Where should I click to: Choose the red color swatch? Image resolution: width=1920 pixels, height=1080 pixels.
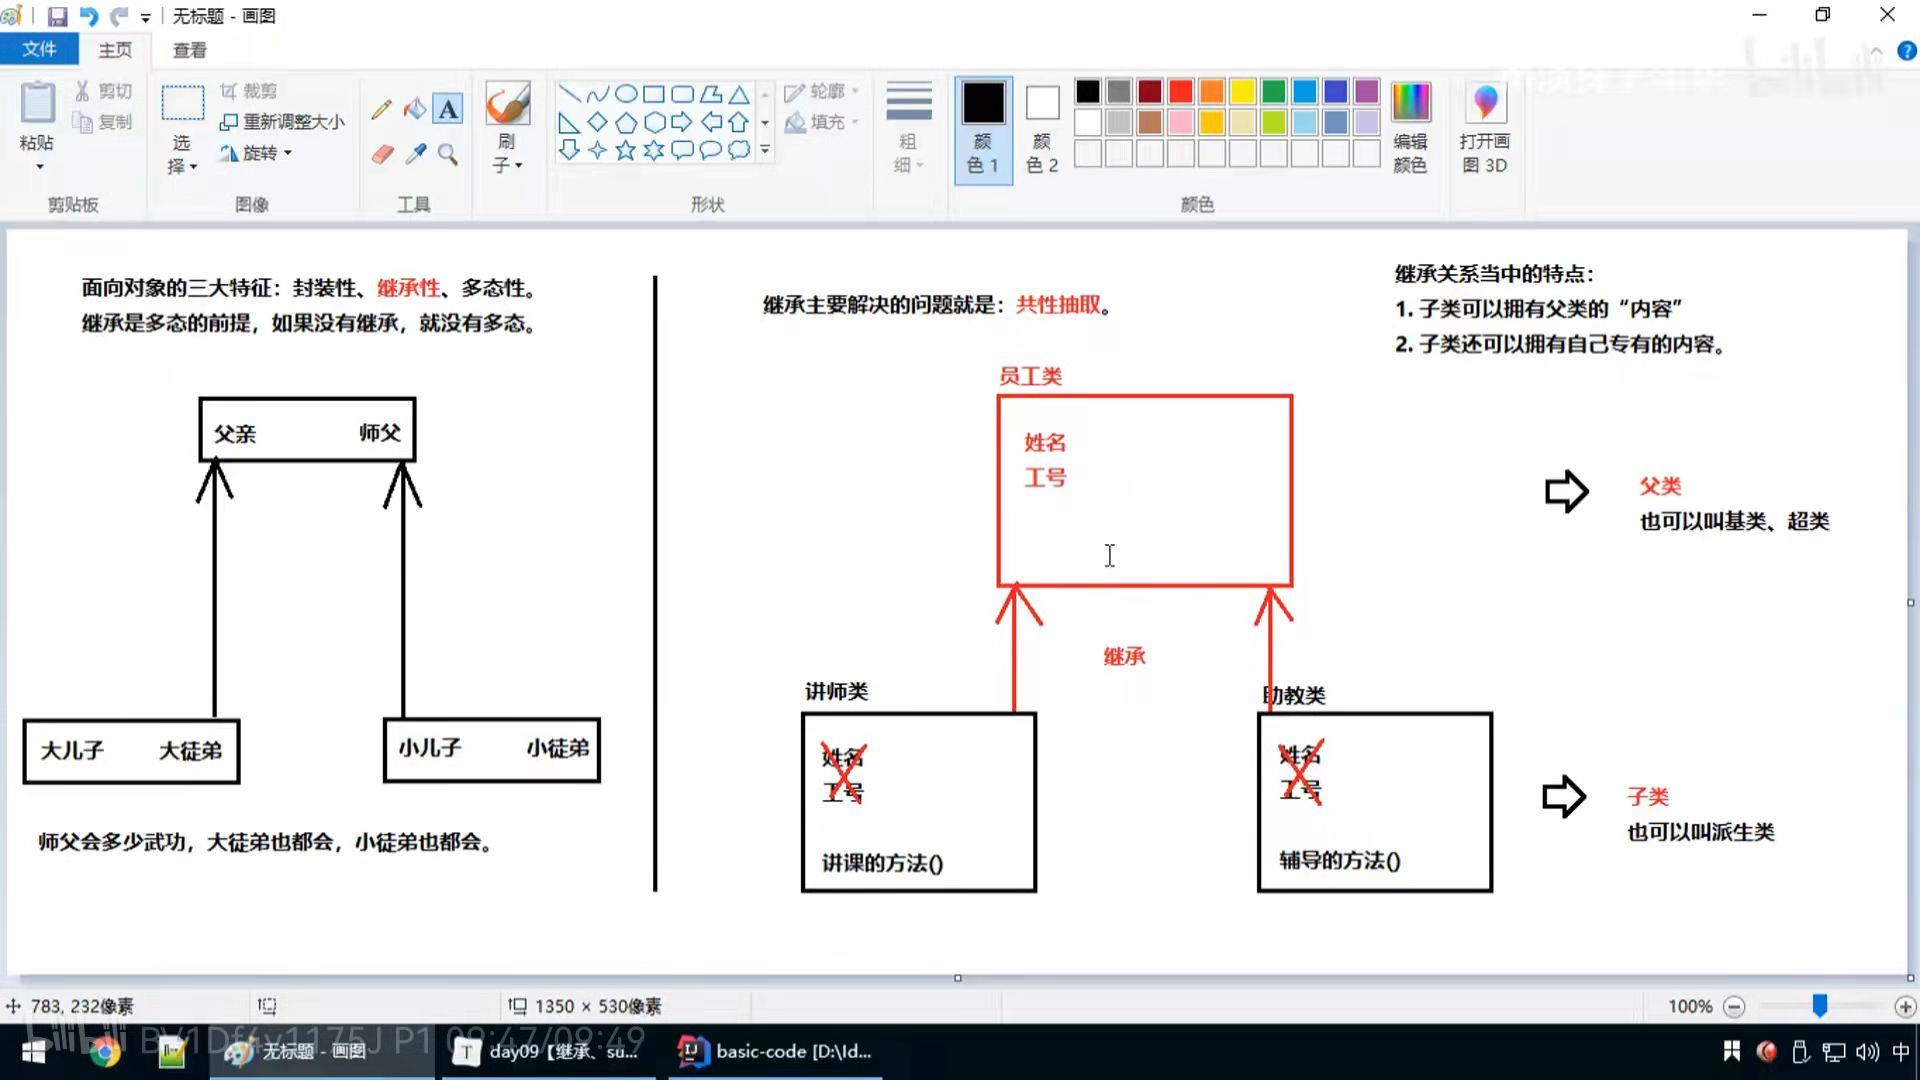point(1180,92)
